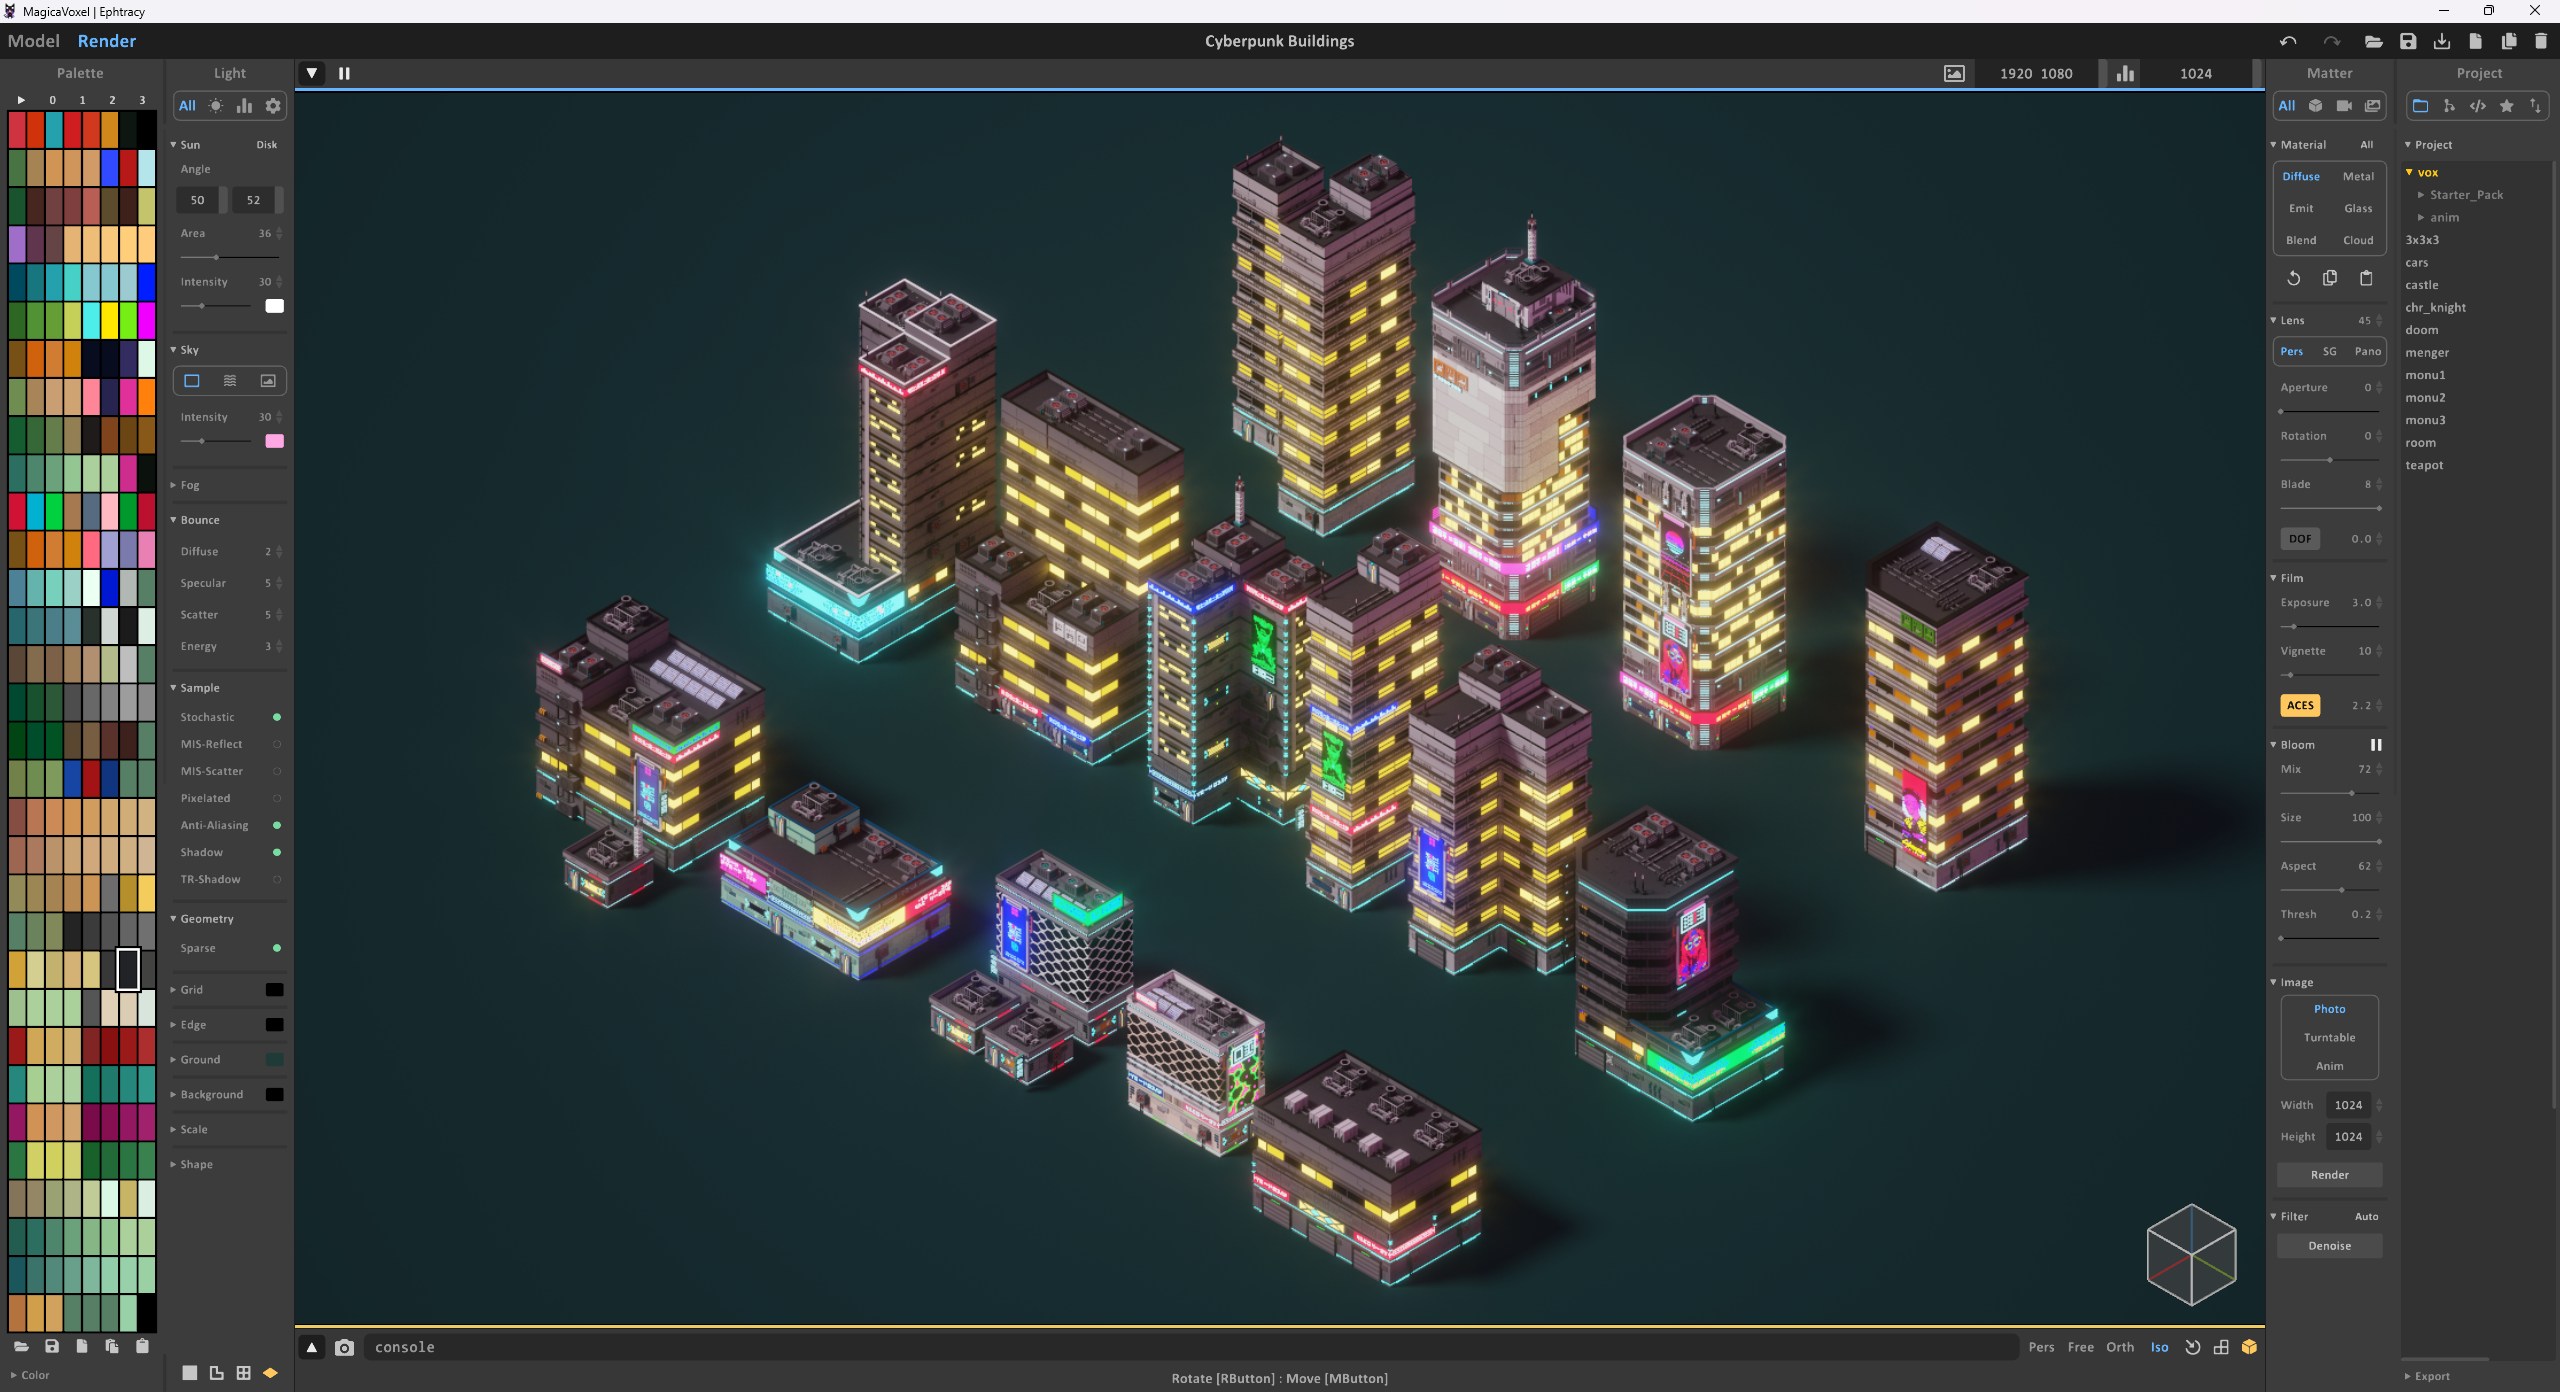Toggle the ACES tone mapping button
This screenshot has width=2560, height=1392.
click(x=2300, y=706)
